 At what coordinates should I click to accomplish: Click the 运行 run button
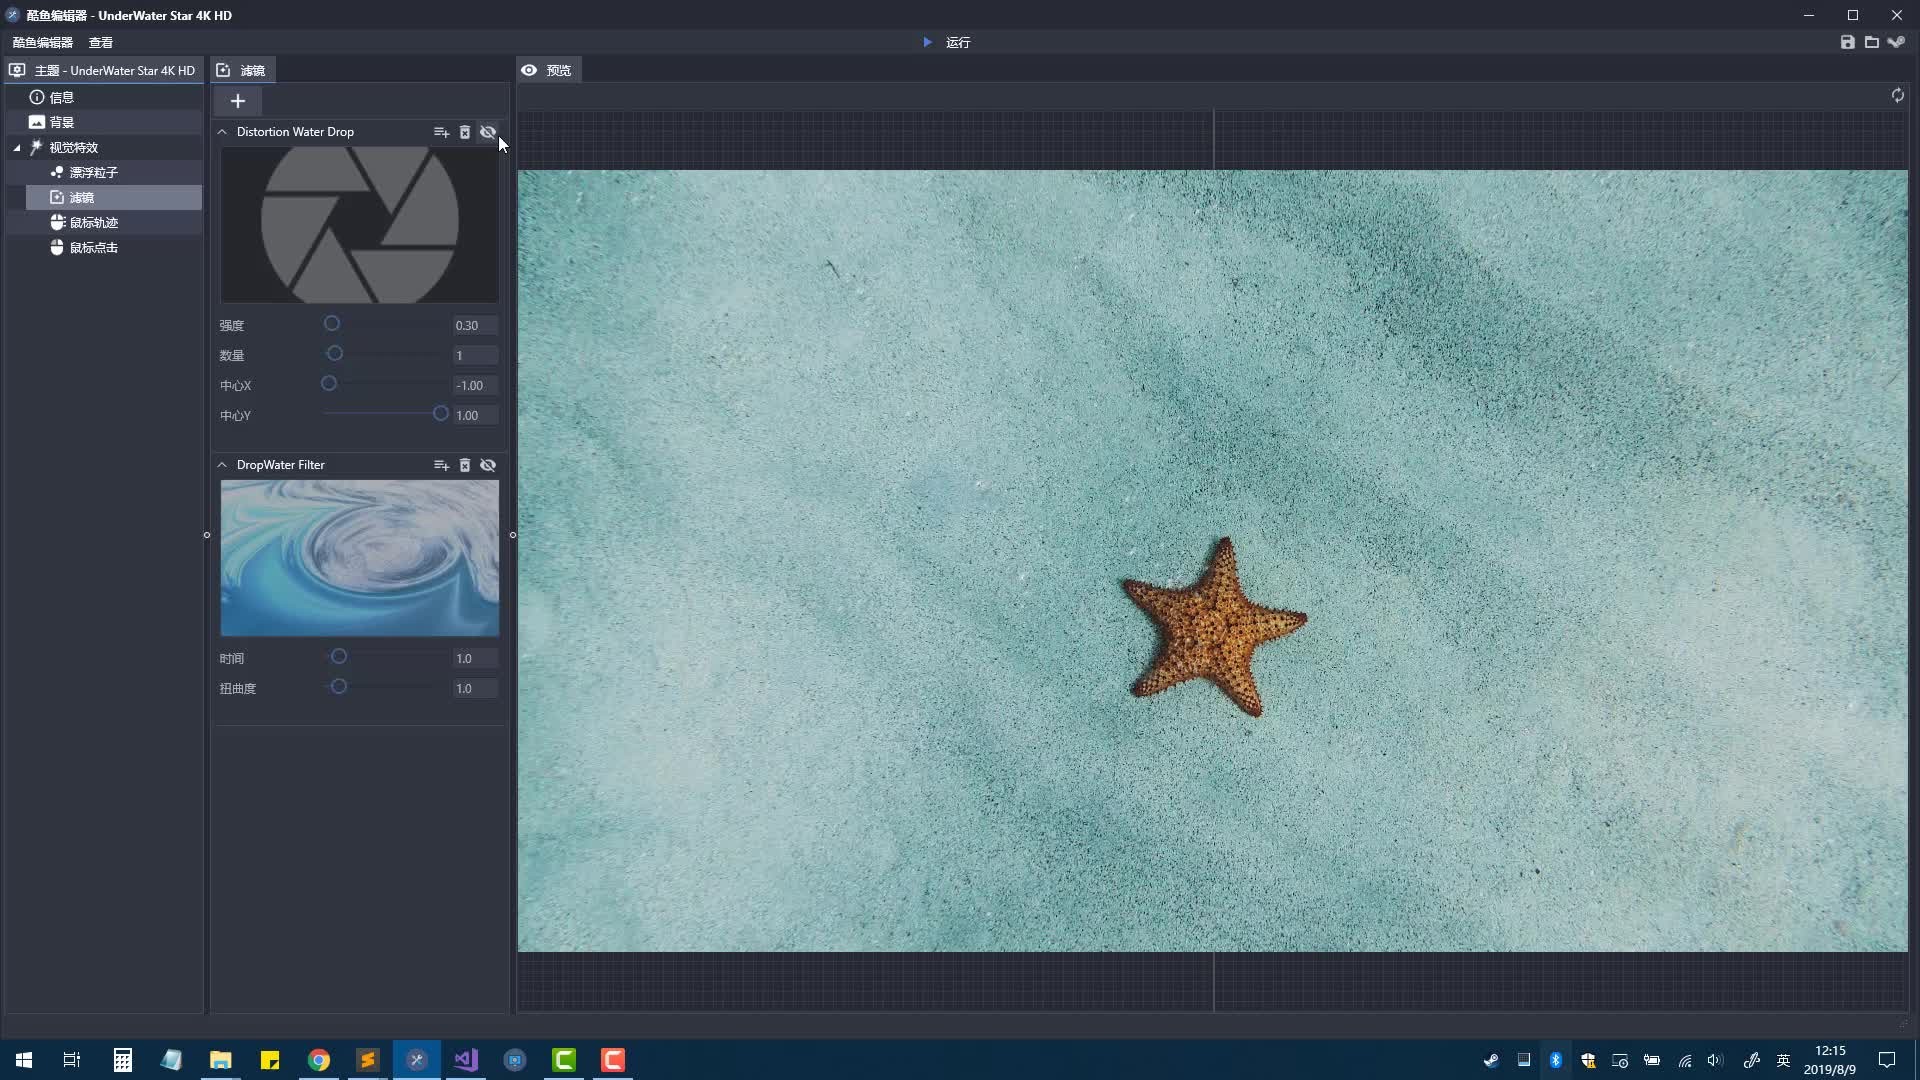(x=946, y=42)
